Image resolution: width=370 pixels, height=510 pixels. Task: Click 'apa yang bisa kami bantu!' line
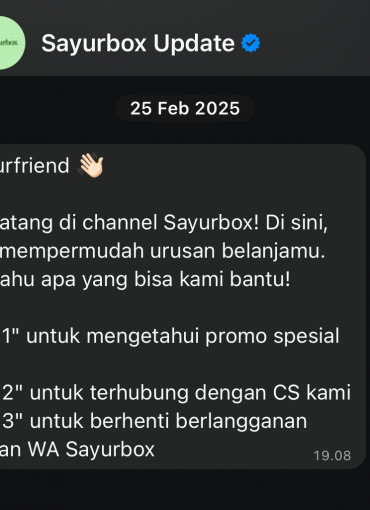pyautogui.click(x=166, y=279)
